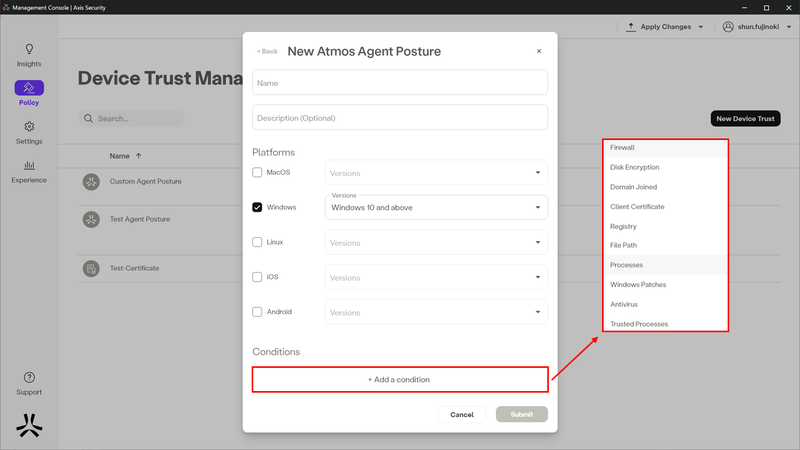This screenshot has height=450, width=800.
Task: Focus the Description (Optional) field
Action: [x=400, y=117]
